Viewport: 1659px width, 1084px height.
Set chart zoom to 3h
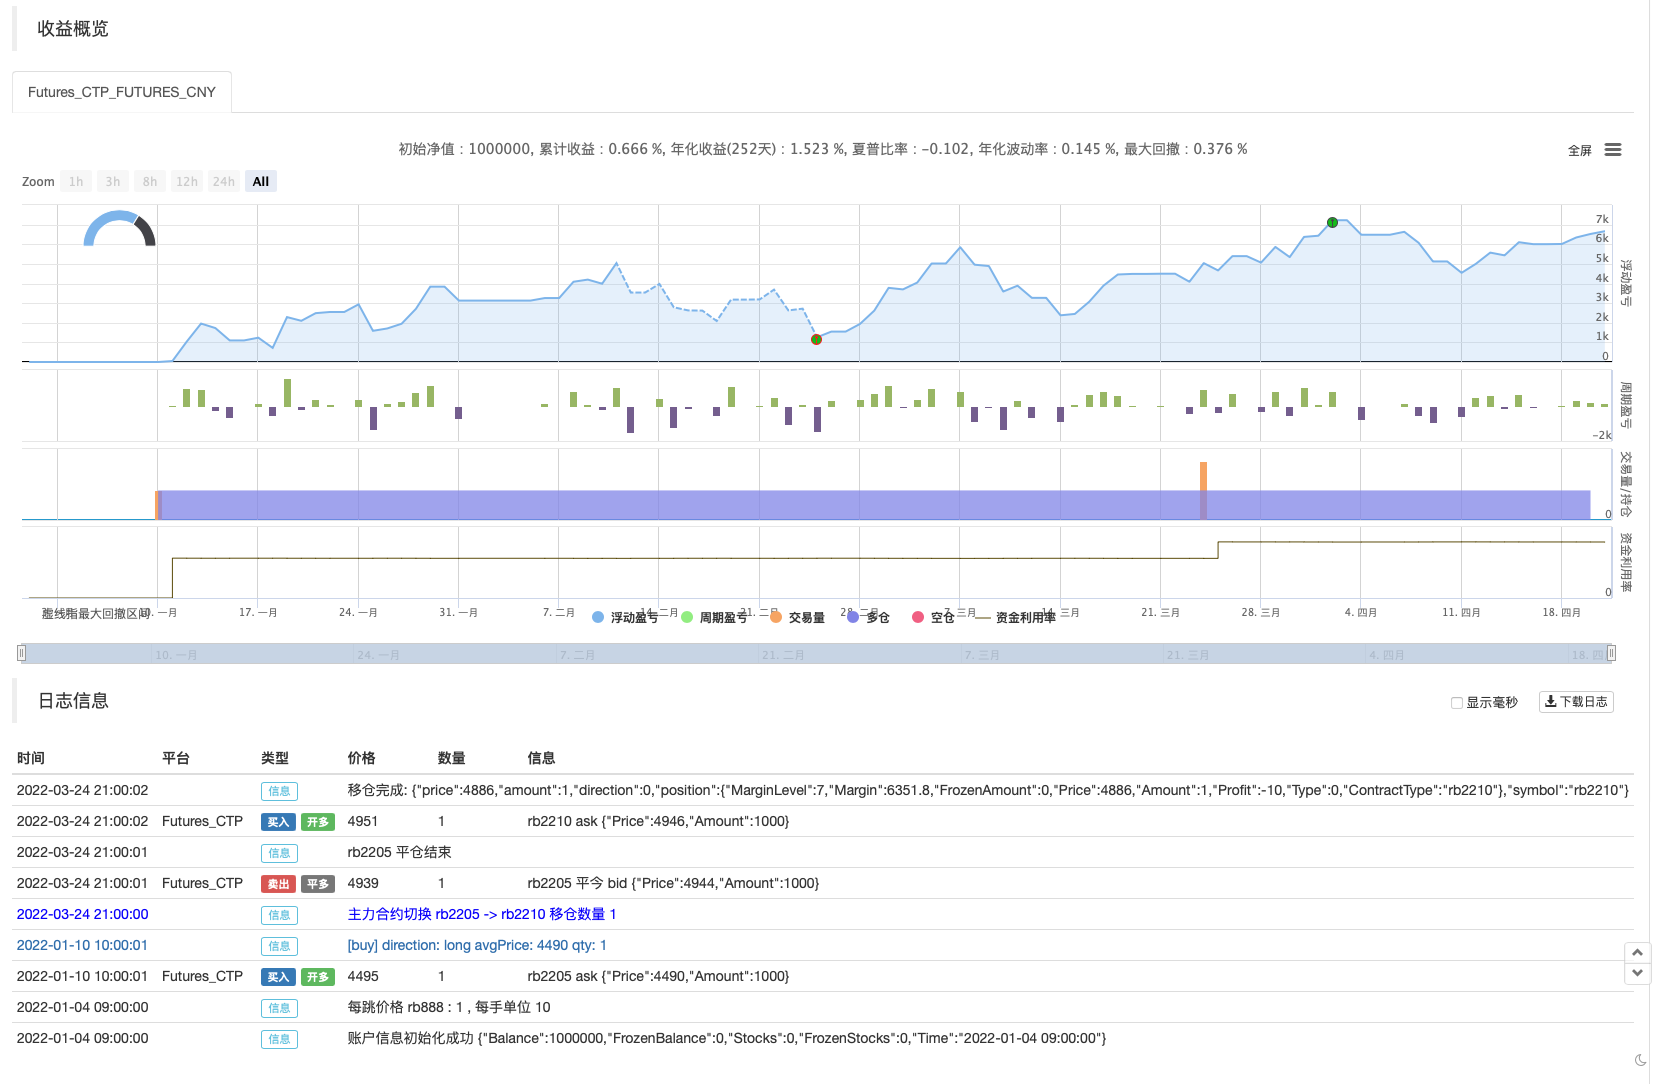click(113, 182)
